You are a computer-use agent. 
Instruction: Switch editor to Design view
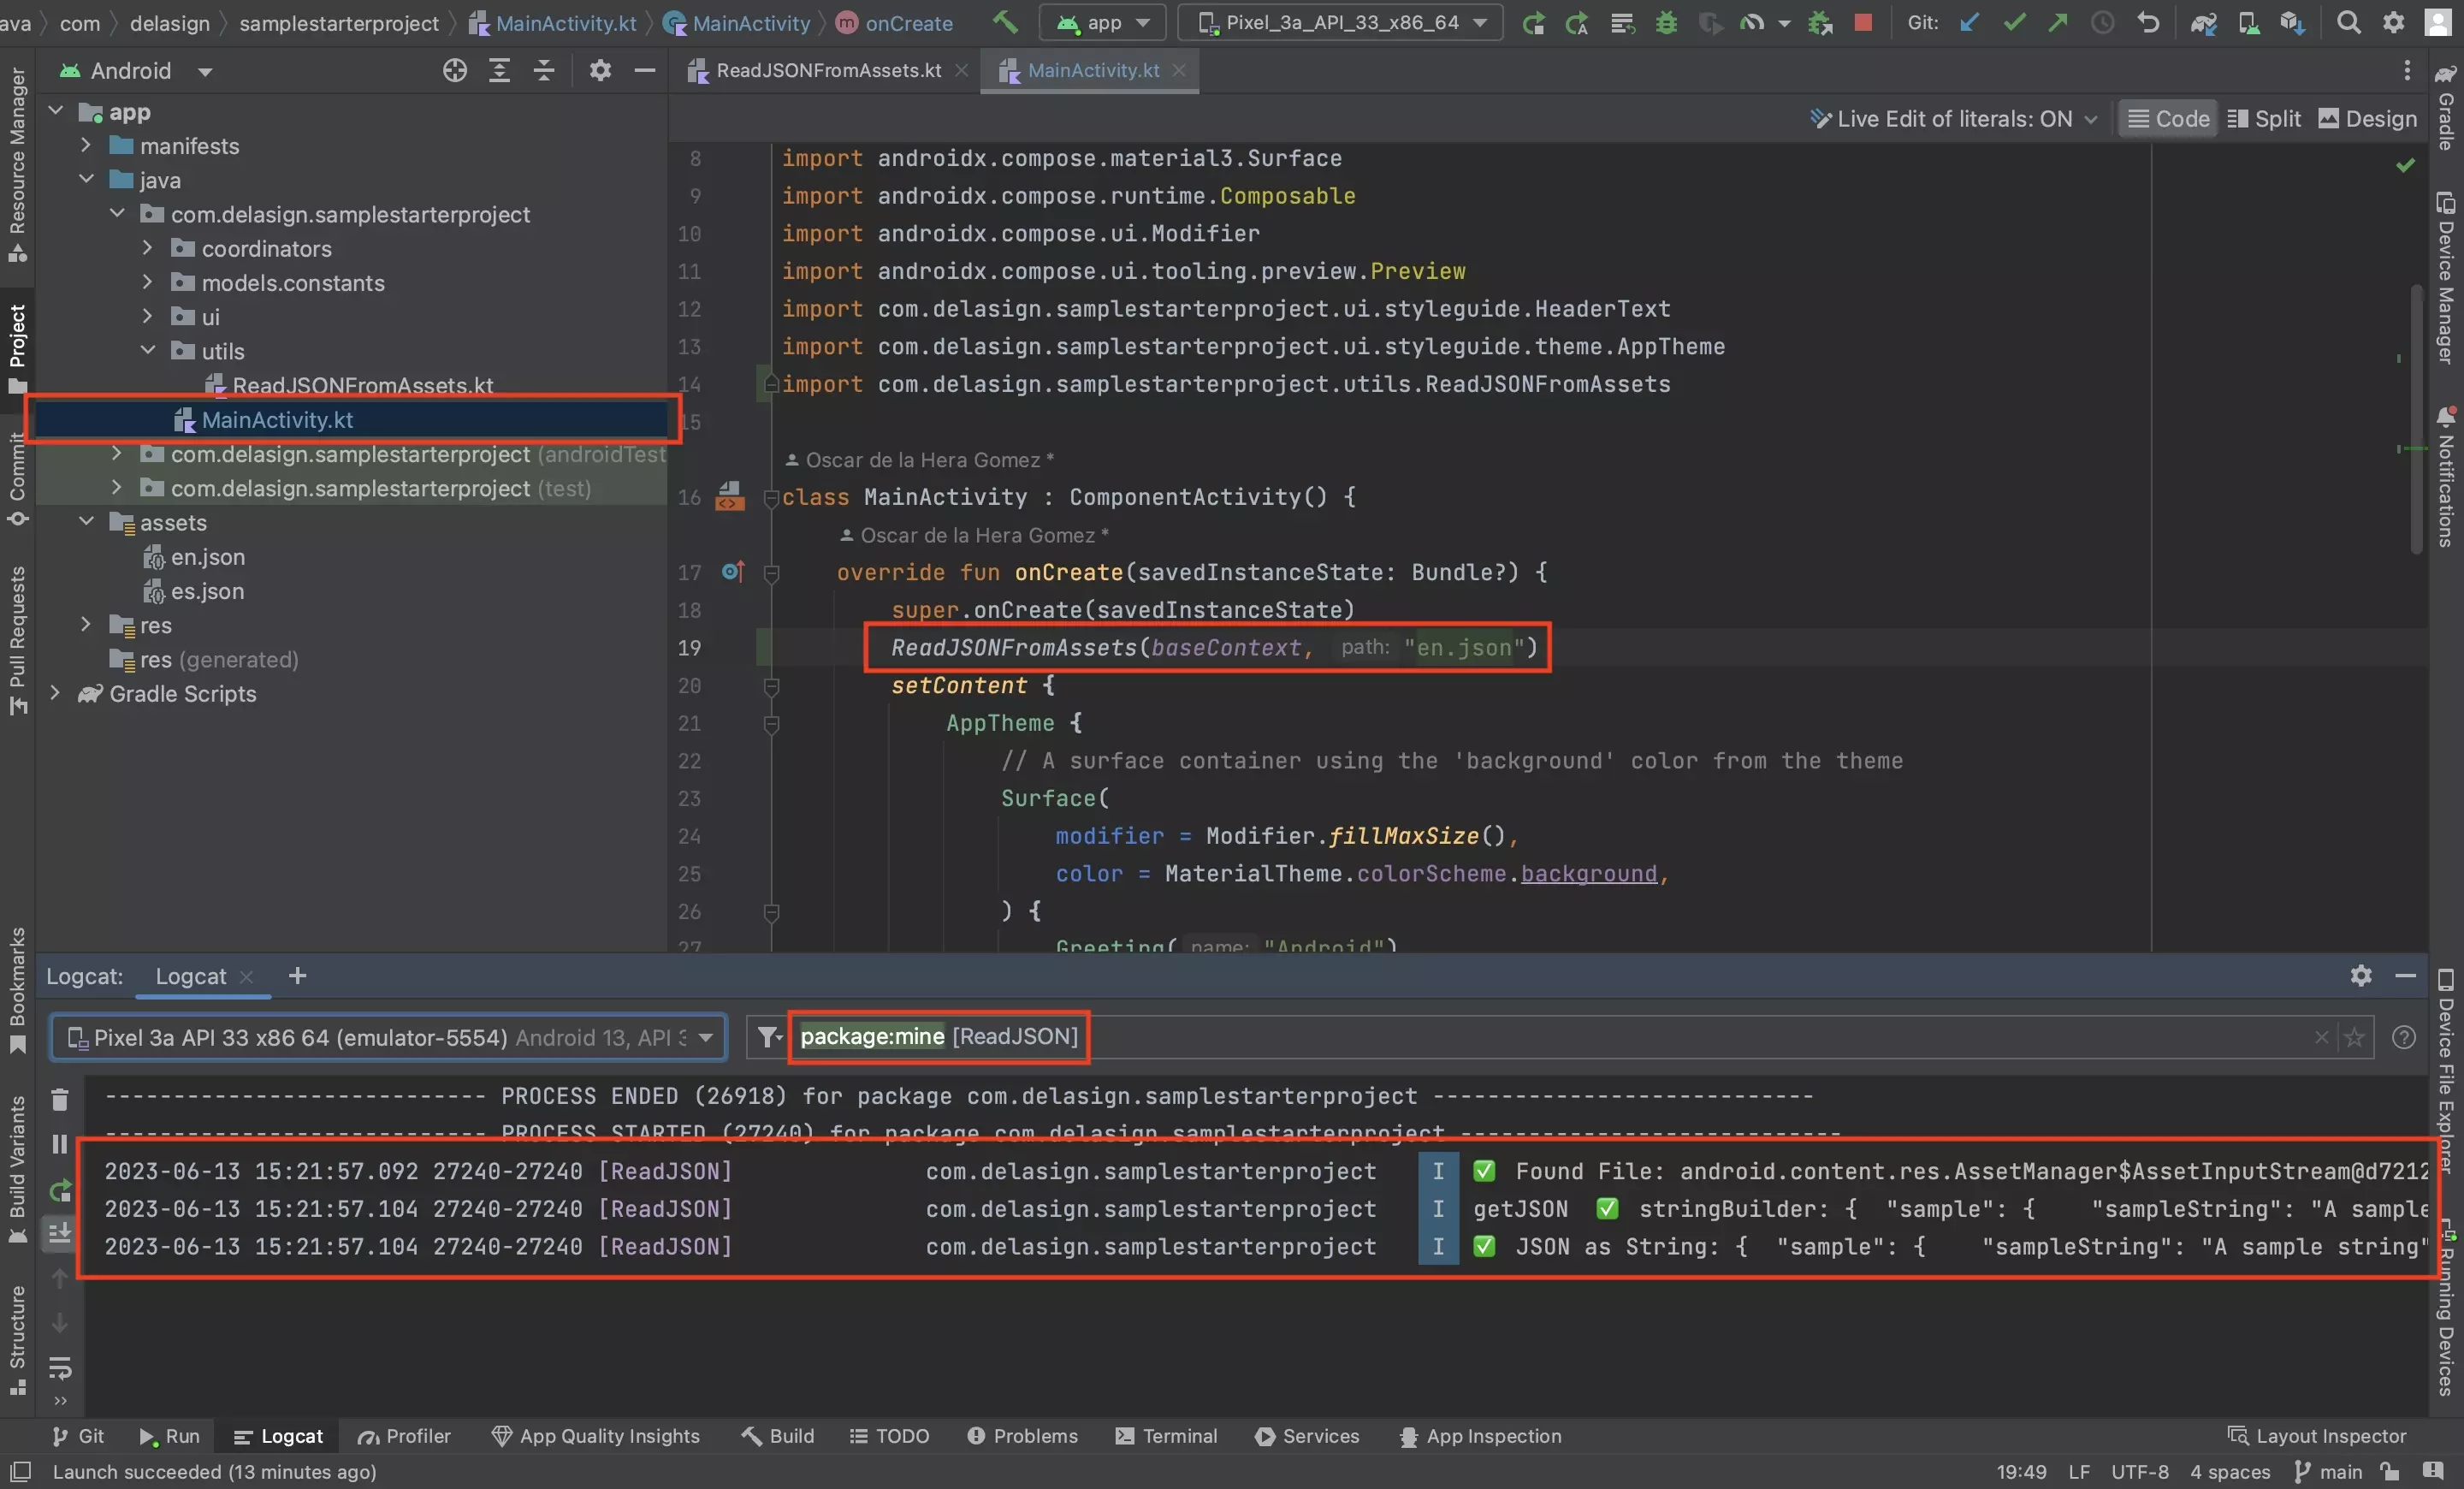(2367, 119)
